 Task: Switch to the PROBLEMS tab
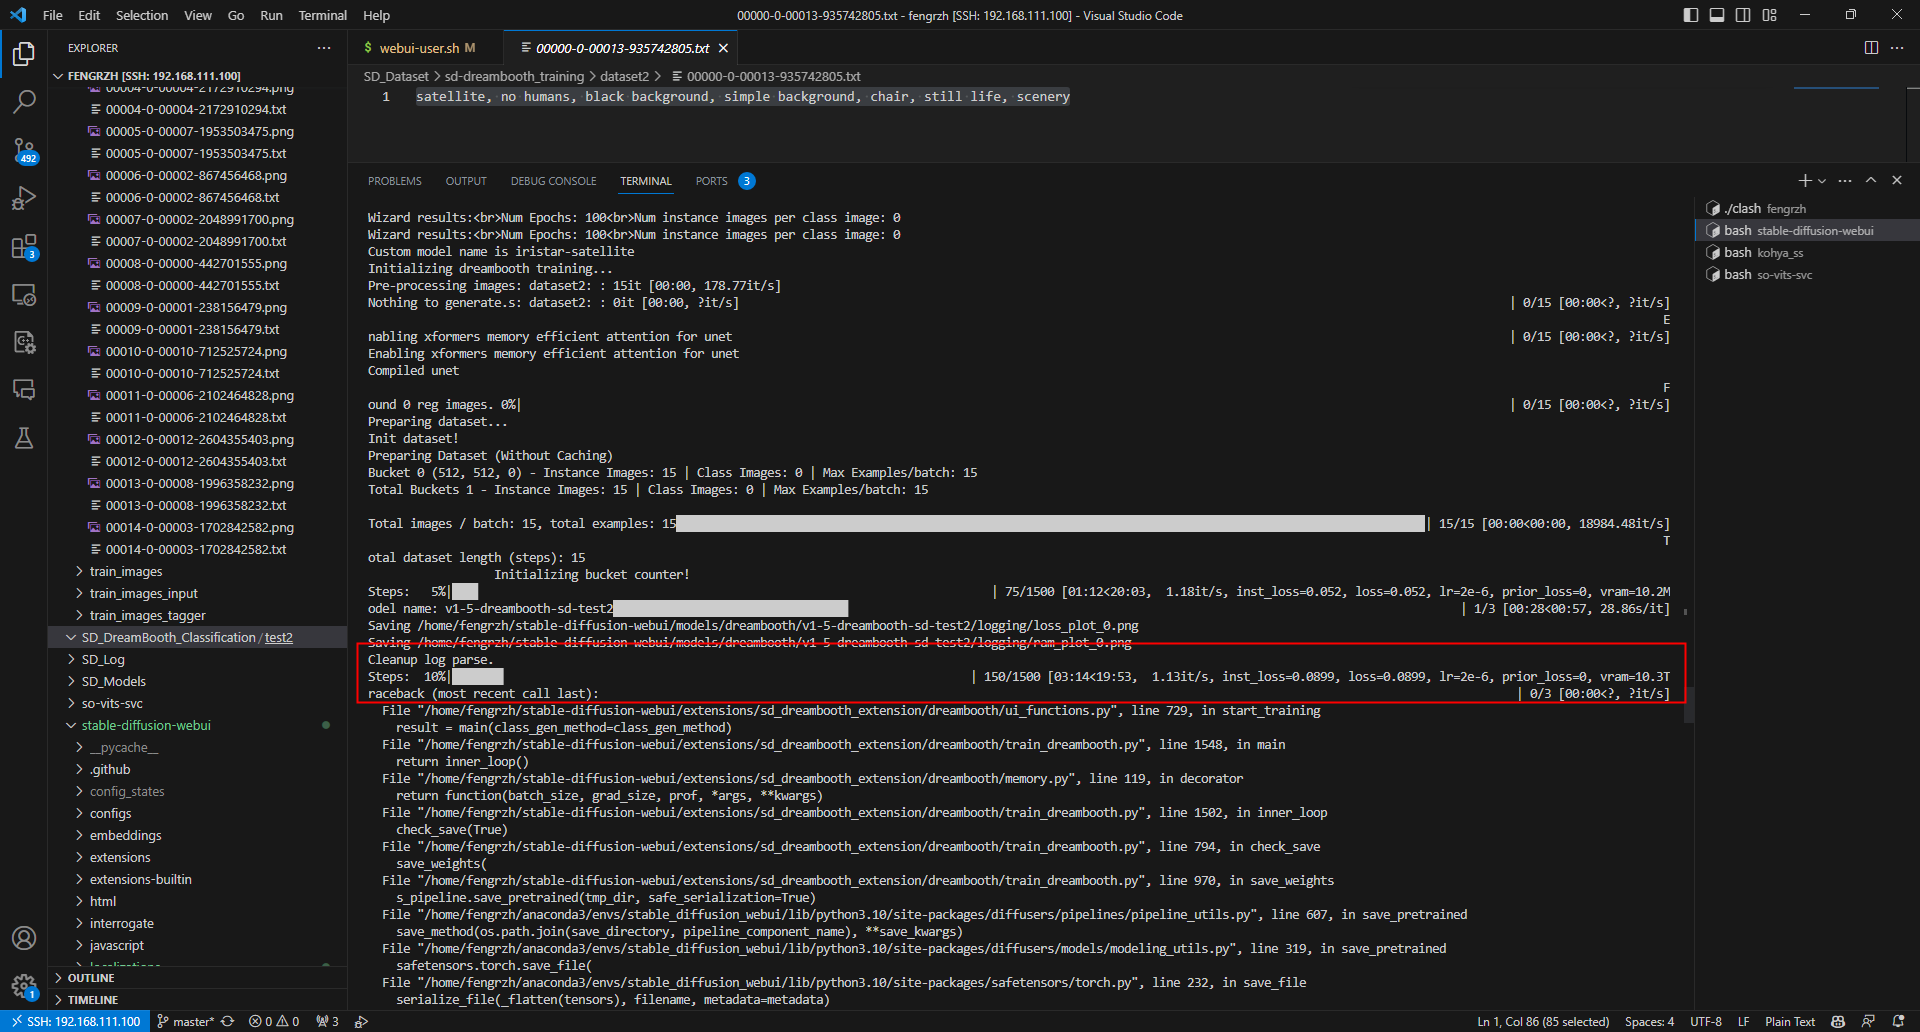point(394,181)
